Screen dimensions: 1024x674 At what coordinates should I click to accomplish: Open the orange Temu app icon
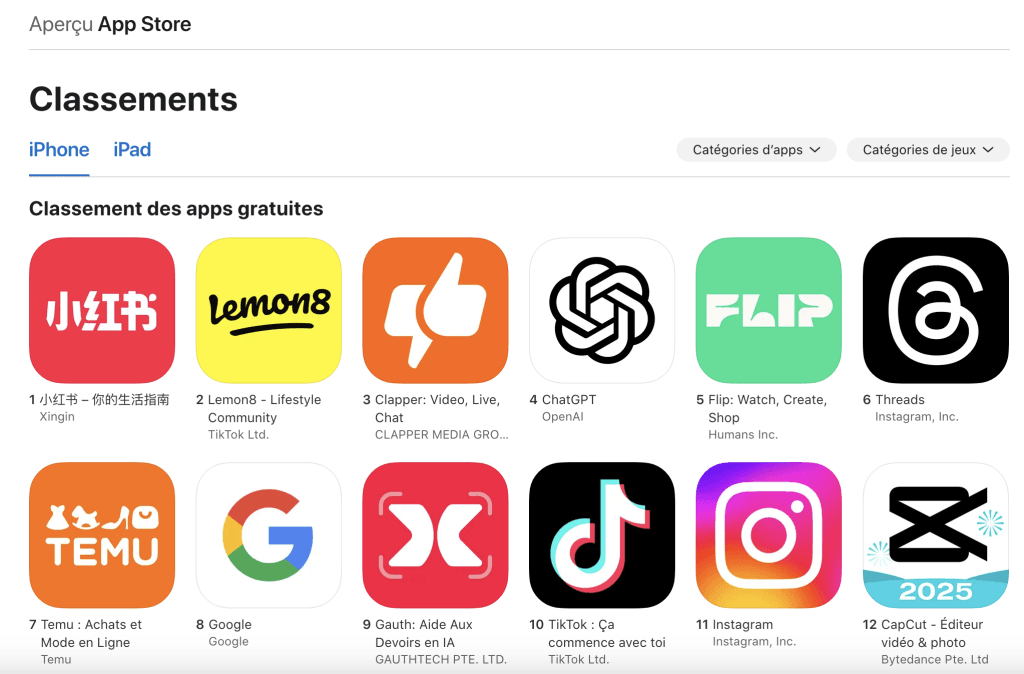[x=102, y=536]
